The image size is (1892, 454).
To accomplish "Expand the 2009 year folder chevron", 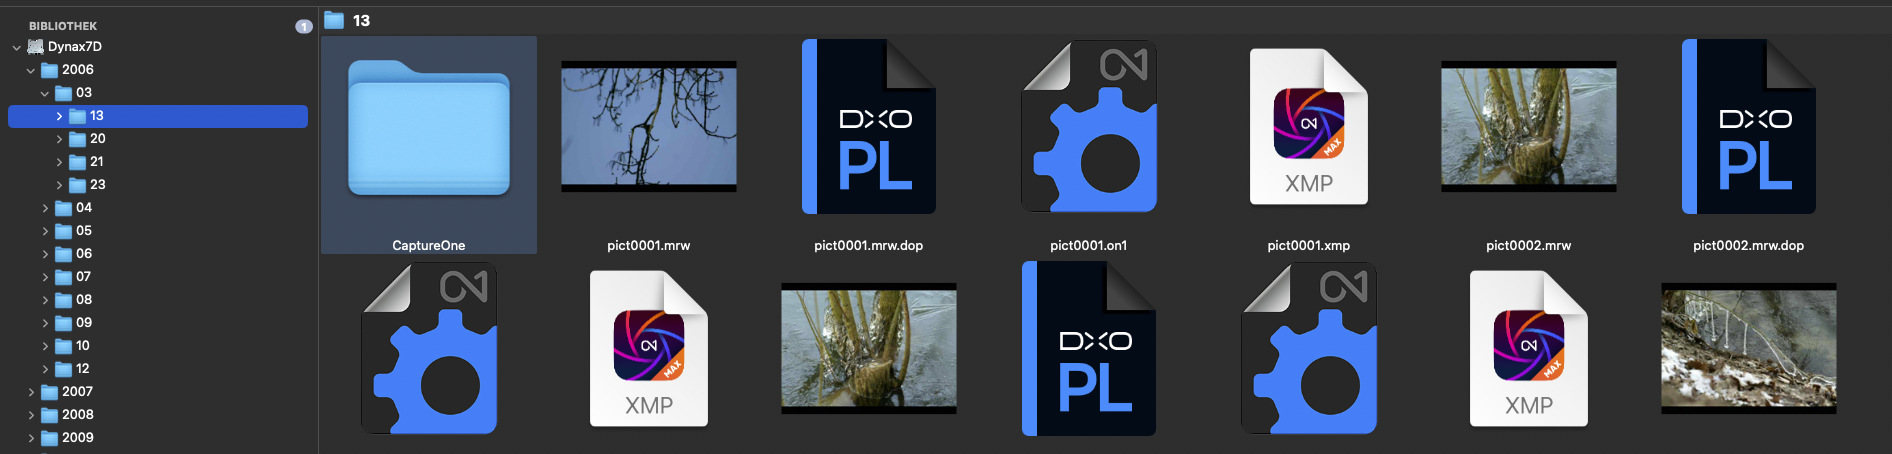I will click(x=31, y=438).
